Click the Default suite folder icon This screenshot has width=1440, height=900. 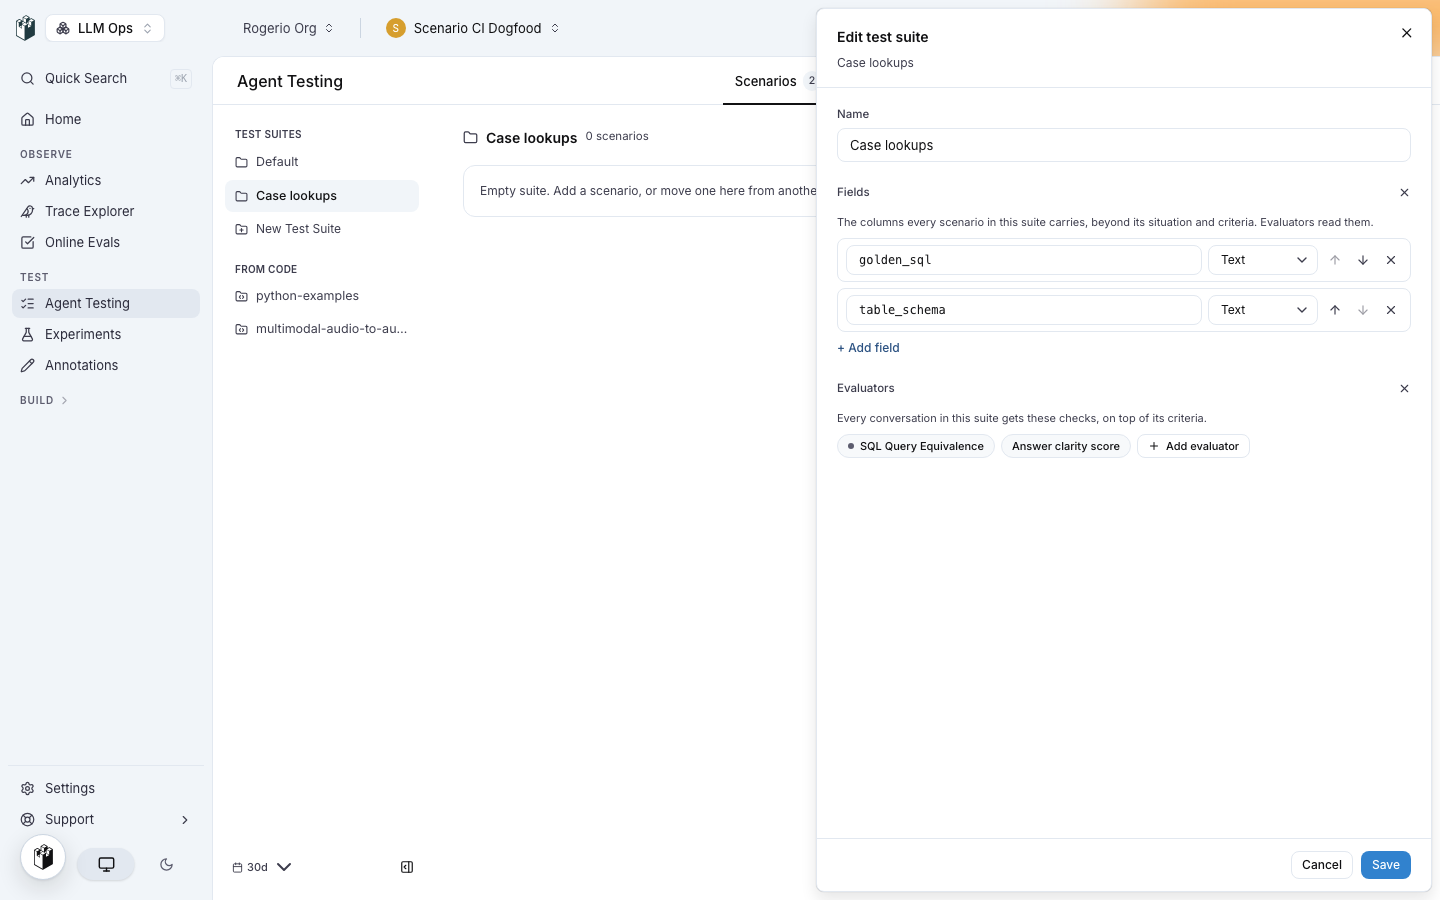pyautogui.click(x=241, y=162)
